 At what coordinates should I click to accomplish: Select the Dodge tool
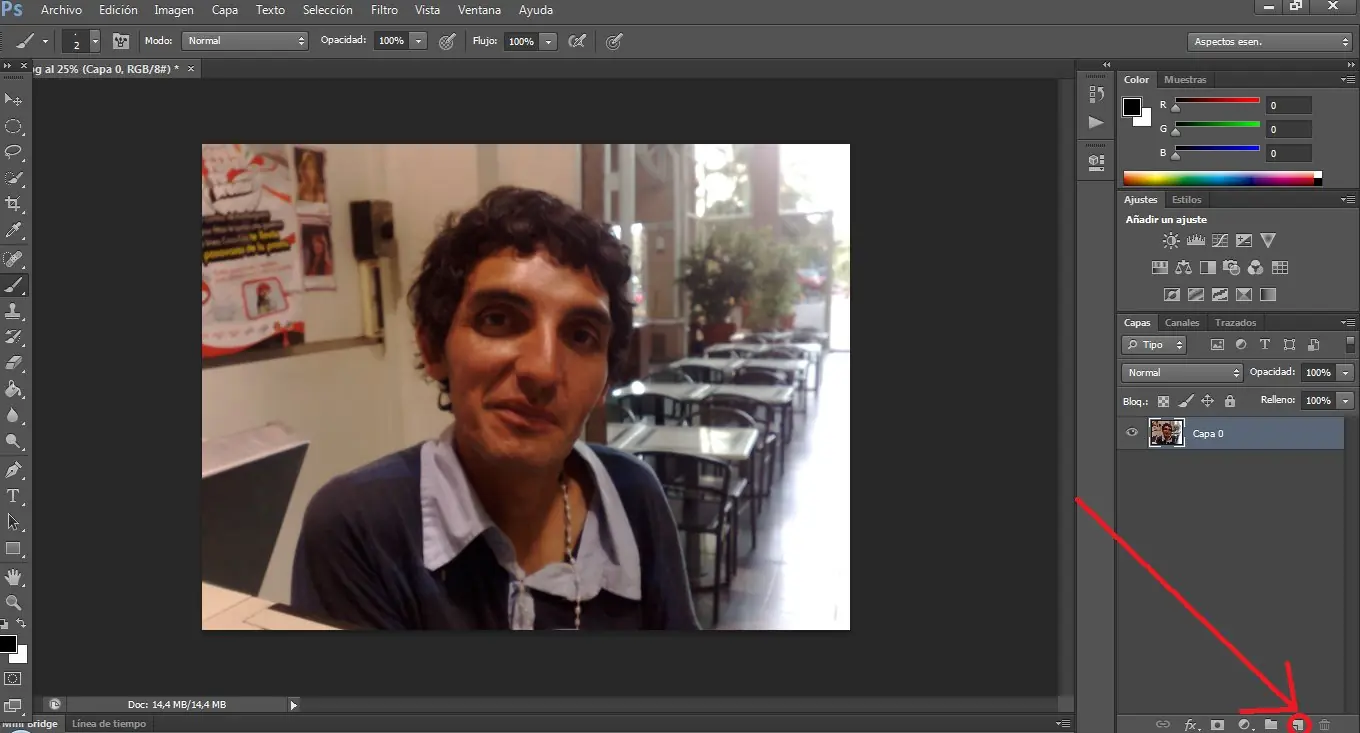click(x=14, y=441)
